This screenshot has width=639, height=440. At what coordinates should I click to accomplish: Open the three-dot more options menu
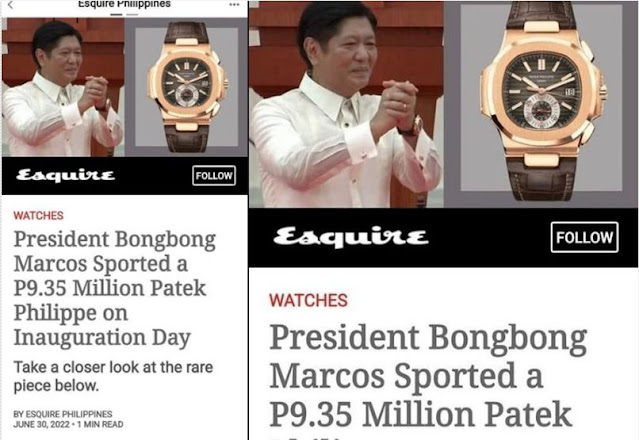tap(234, 4)
